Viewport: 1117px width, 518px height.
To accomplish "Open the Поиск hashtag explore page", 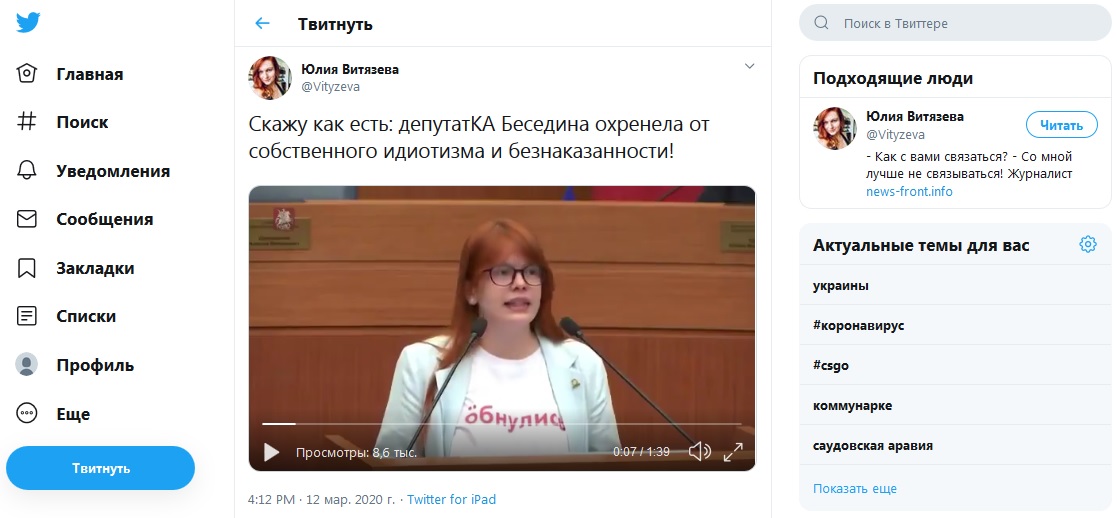I will click(x=62, y=122).
